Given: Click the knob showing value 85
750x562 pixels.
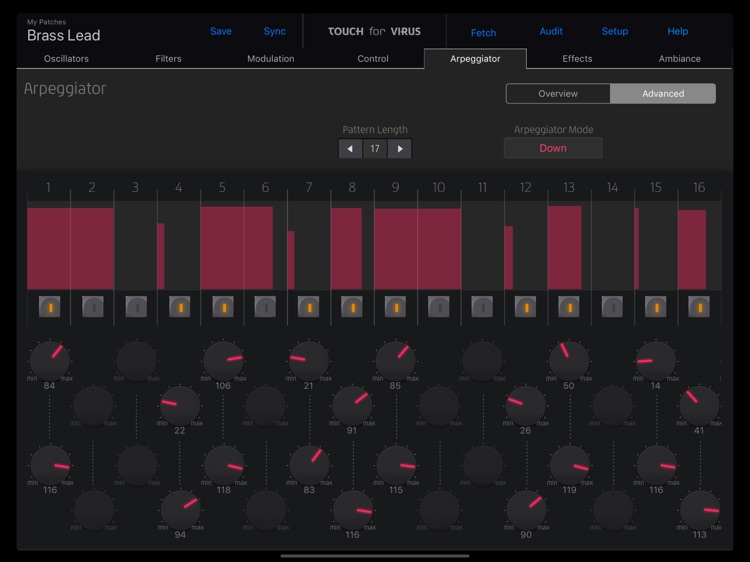Looking at the screenshot, I should coord(396,361).
